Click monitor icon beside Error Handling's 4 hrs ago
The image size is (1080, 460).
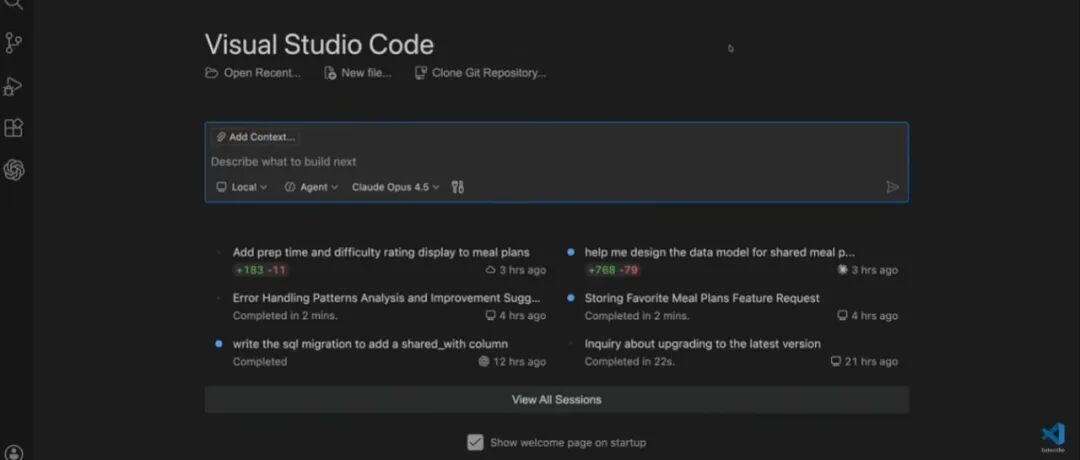click(x=490, y=315)
